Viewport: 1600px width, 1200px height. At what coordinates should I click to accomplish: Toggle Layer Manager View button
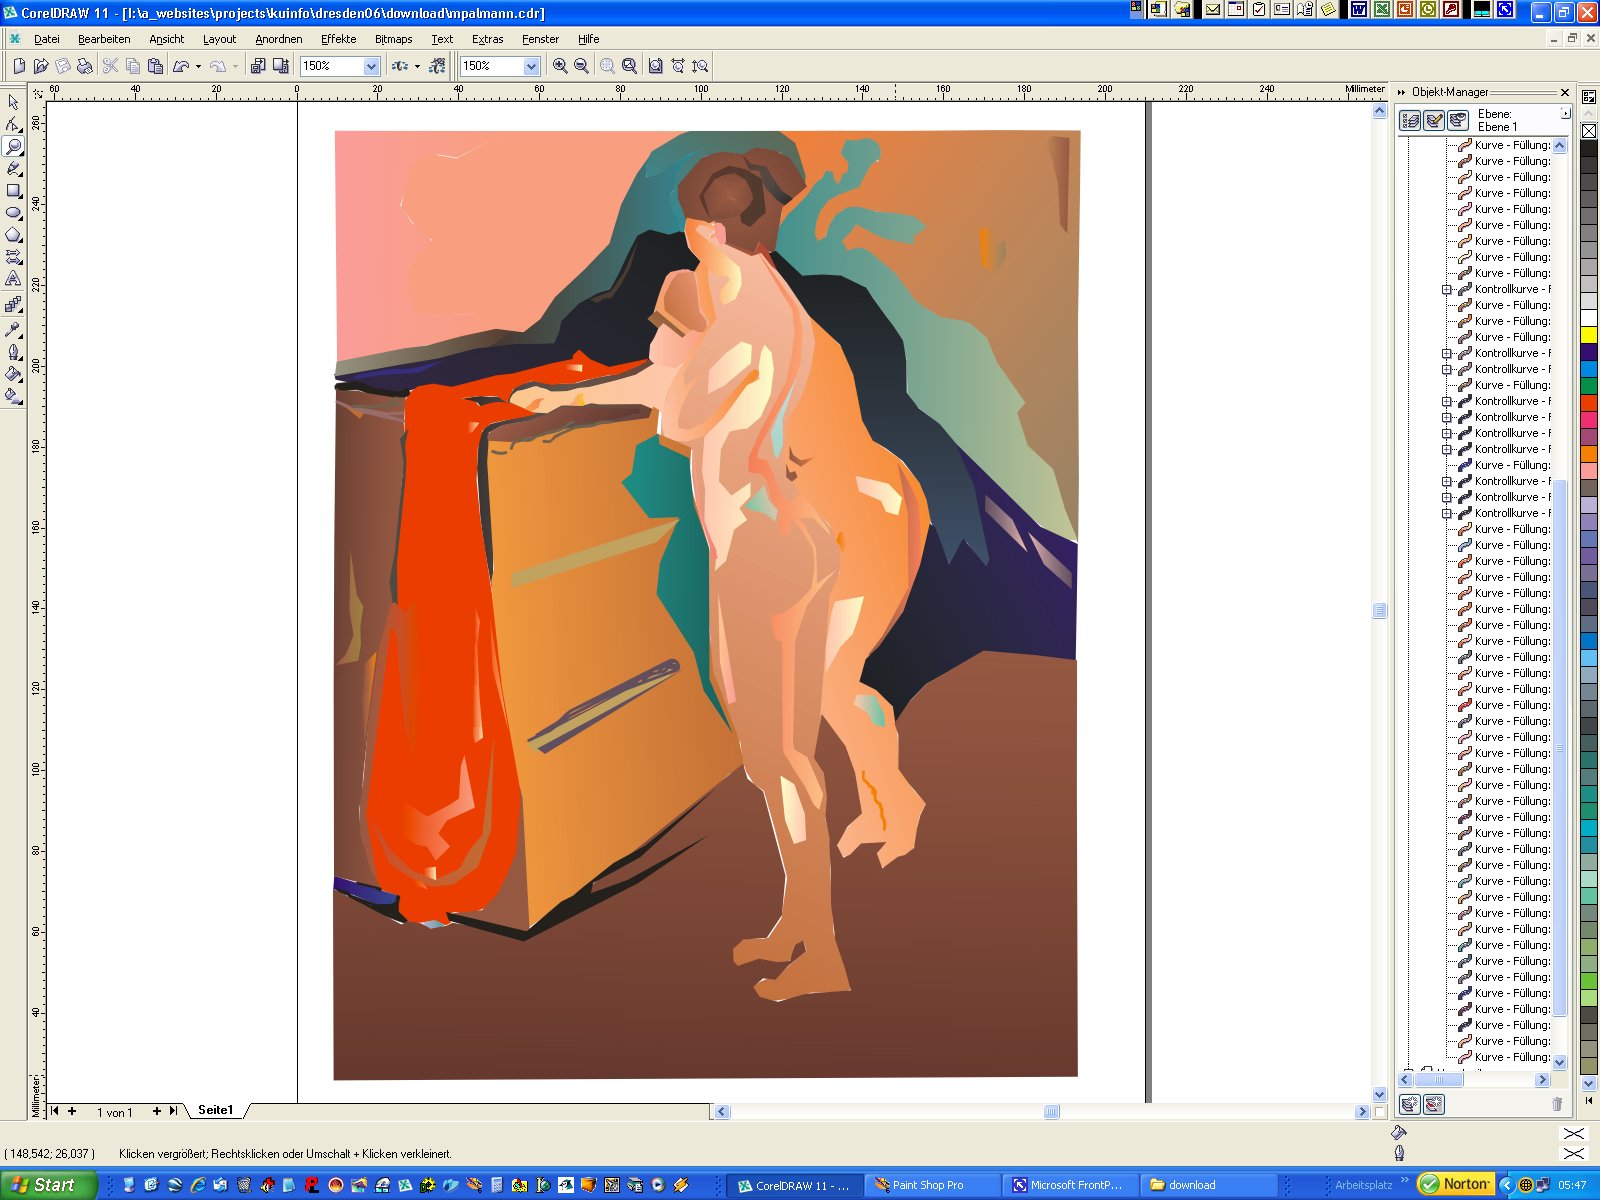coord(1458,121)
